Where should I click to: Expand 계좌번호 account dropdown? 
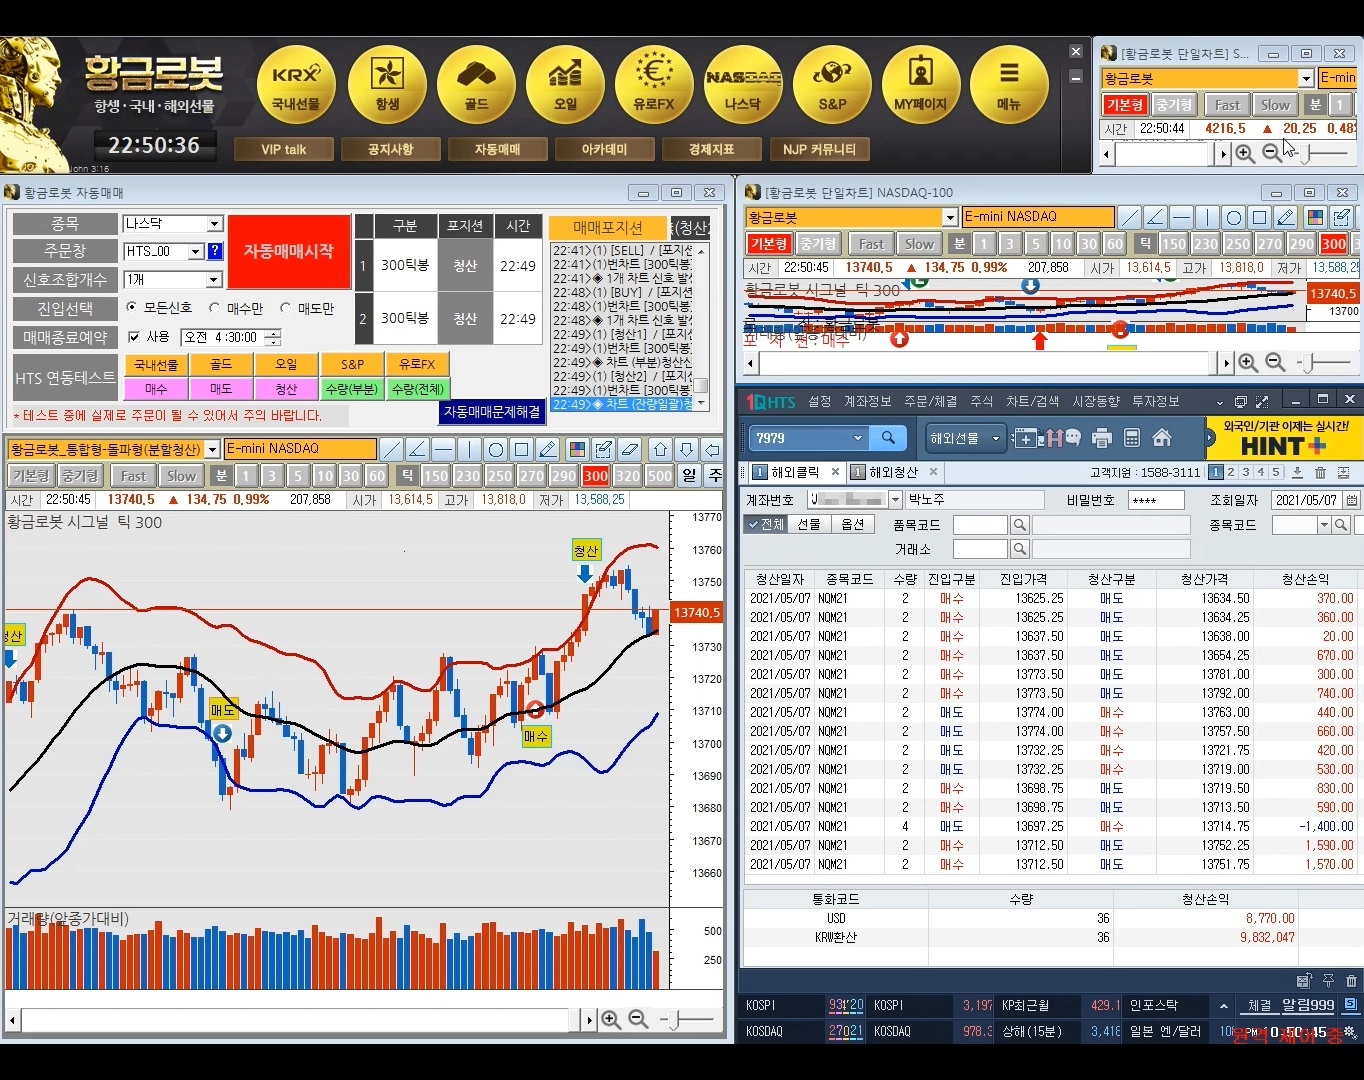point(896,500)
